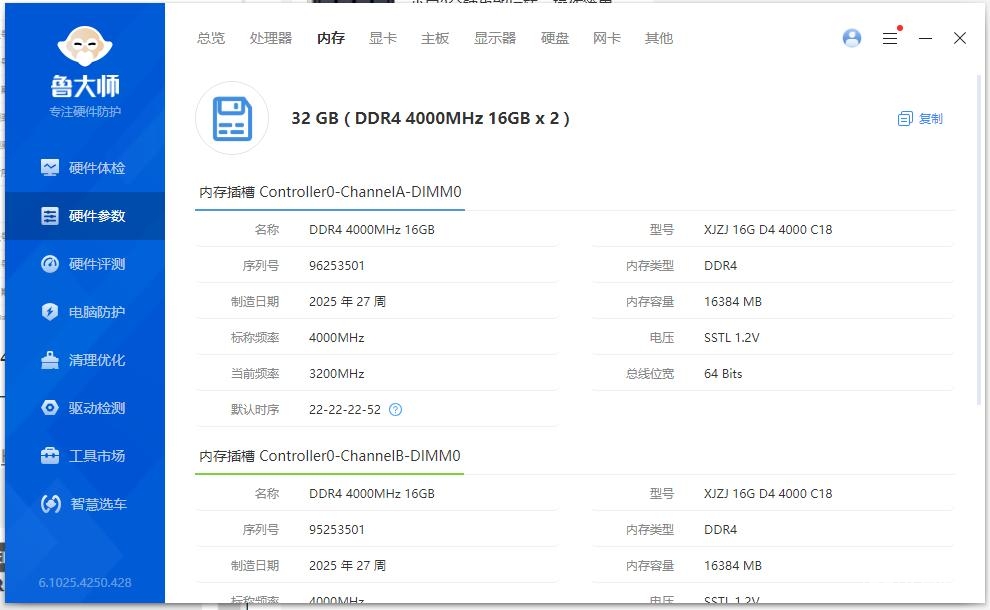Screen dimensions: 990x610
Task: Click ChannelB manufacture date 2025 年 27 周
Action: (347, 566)
